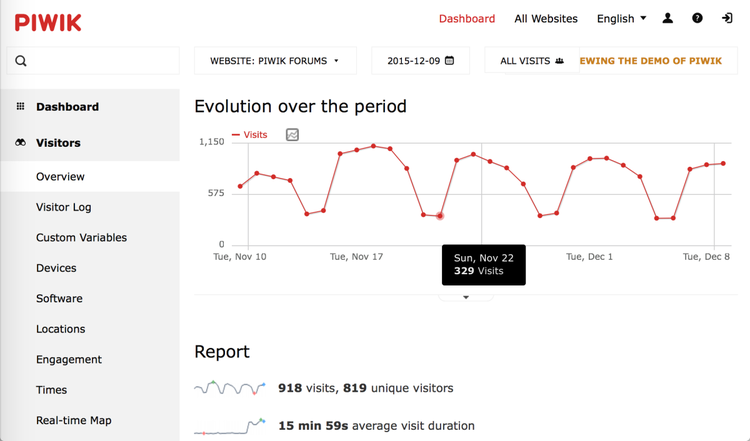Go to the Dashboard top menu link

tap(467, 19)
